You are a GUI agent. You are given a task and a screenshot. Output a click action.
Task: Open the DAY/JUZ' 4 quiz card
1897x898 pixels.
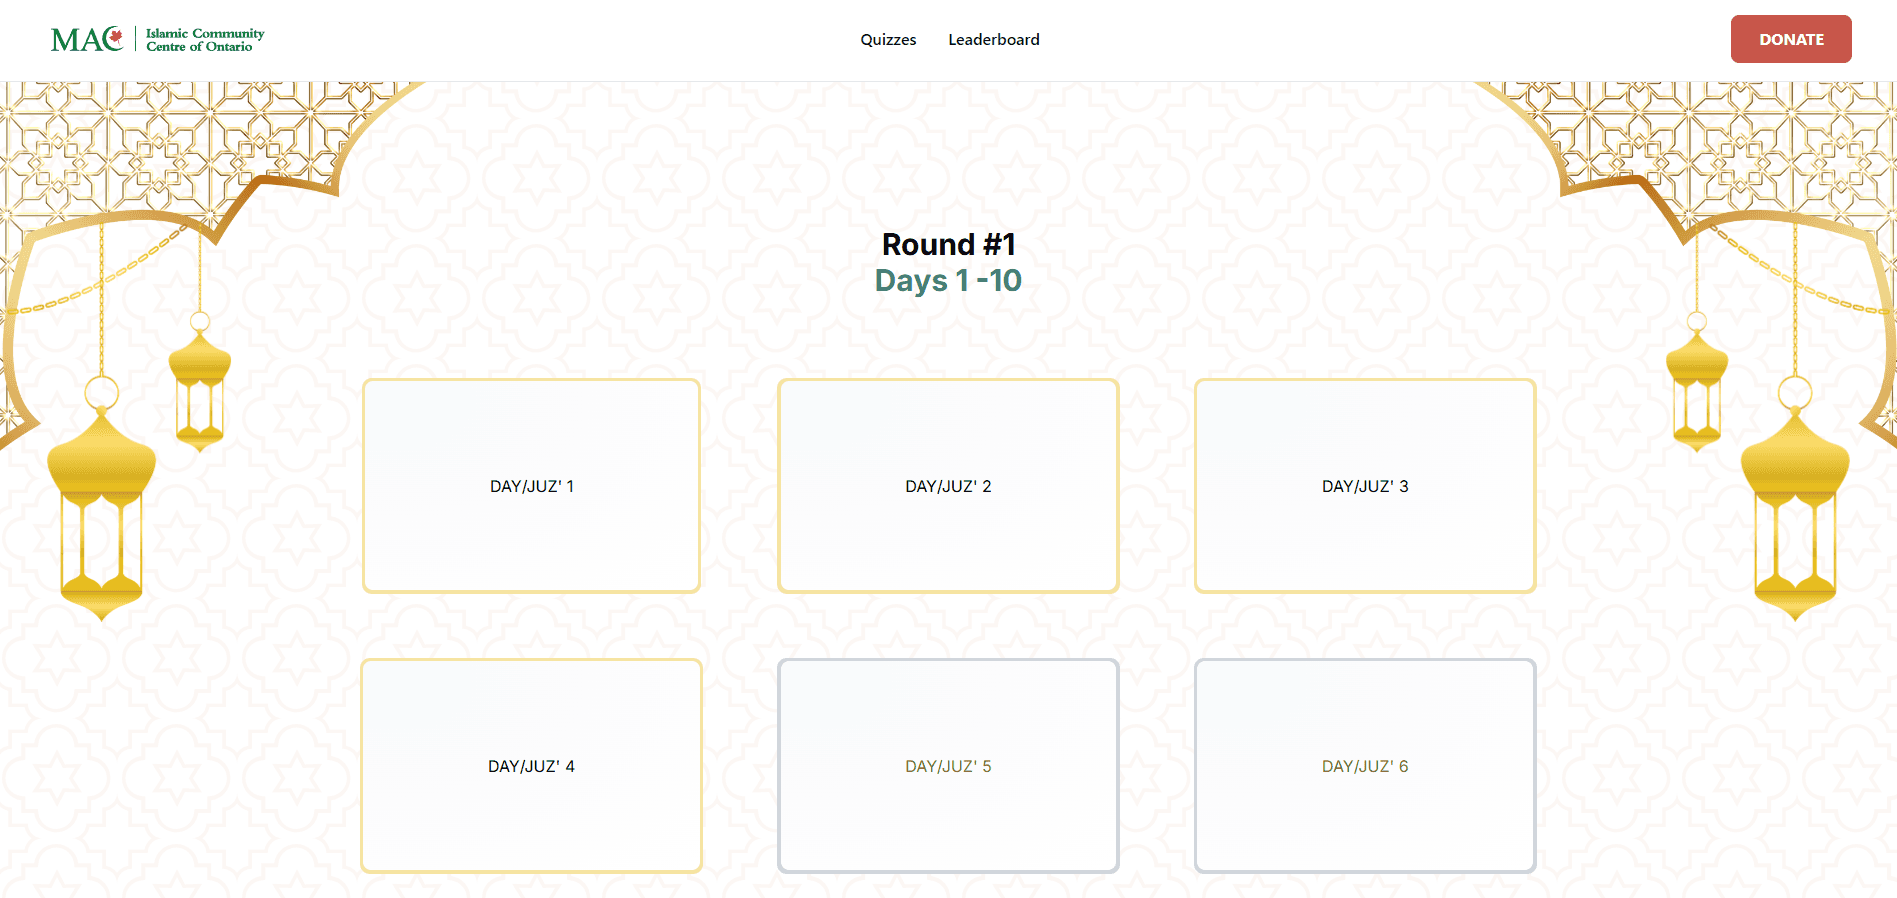(x=531, y=766)
